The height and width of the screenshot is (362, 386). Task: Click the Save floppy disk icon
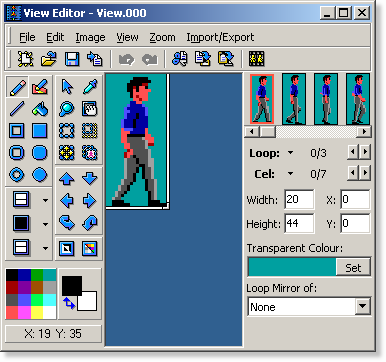click(72, 59)
